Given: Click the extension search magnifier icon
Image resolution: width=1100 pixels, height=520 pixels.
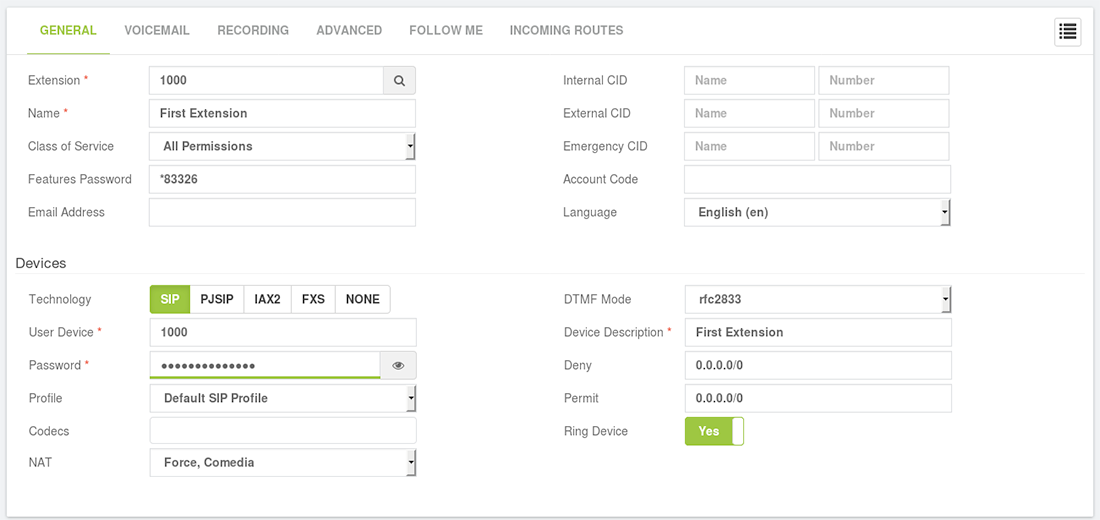Looking at the screenshot, I should 399,81.
